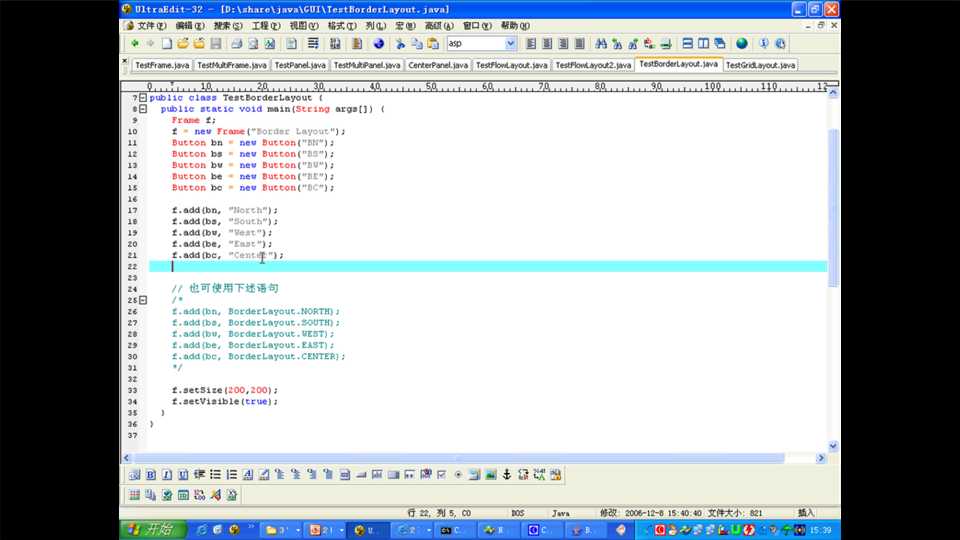Viewport: 960px width, 540px height.
Task: Close the file tab bar with the X
Action: (125, 61)
